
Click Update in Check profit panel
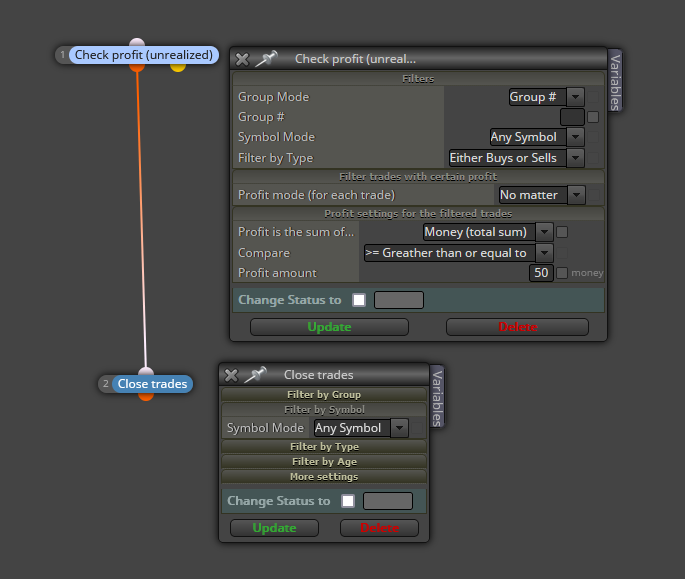pyautogui.click(x=329, y=327)
